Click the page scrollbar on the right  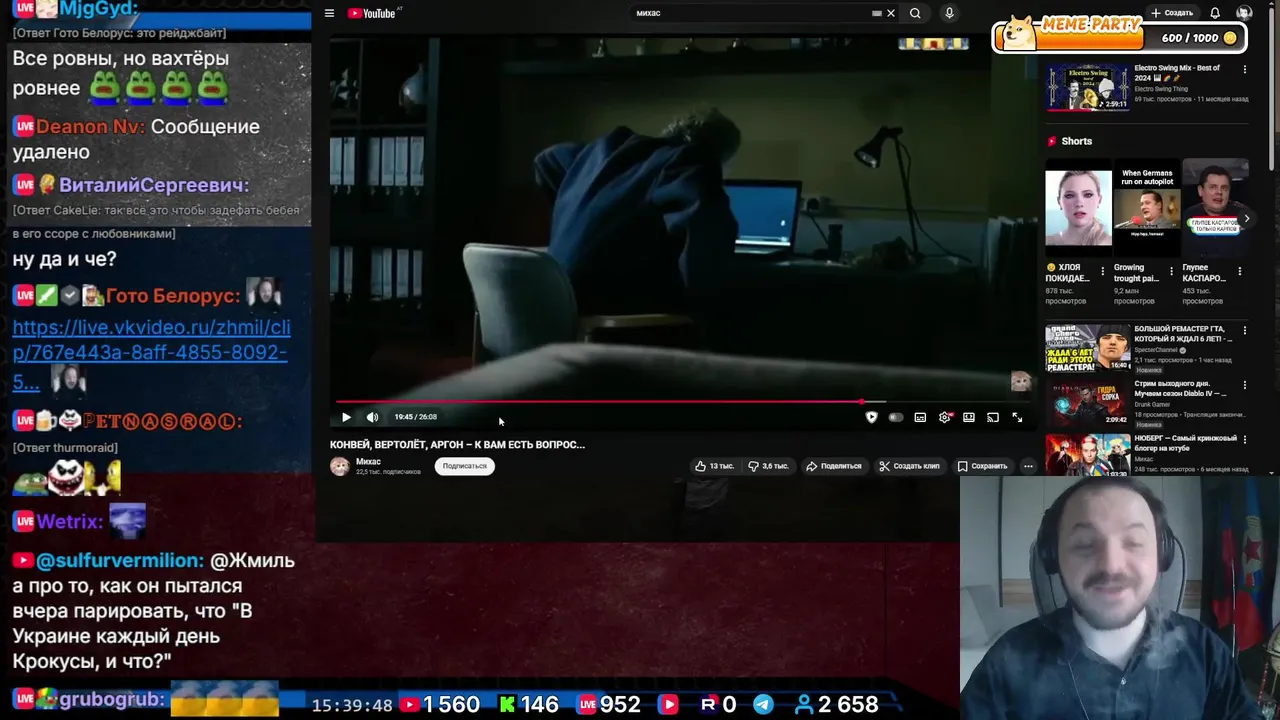click(1274, 90)
